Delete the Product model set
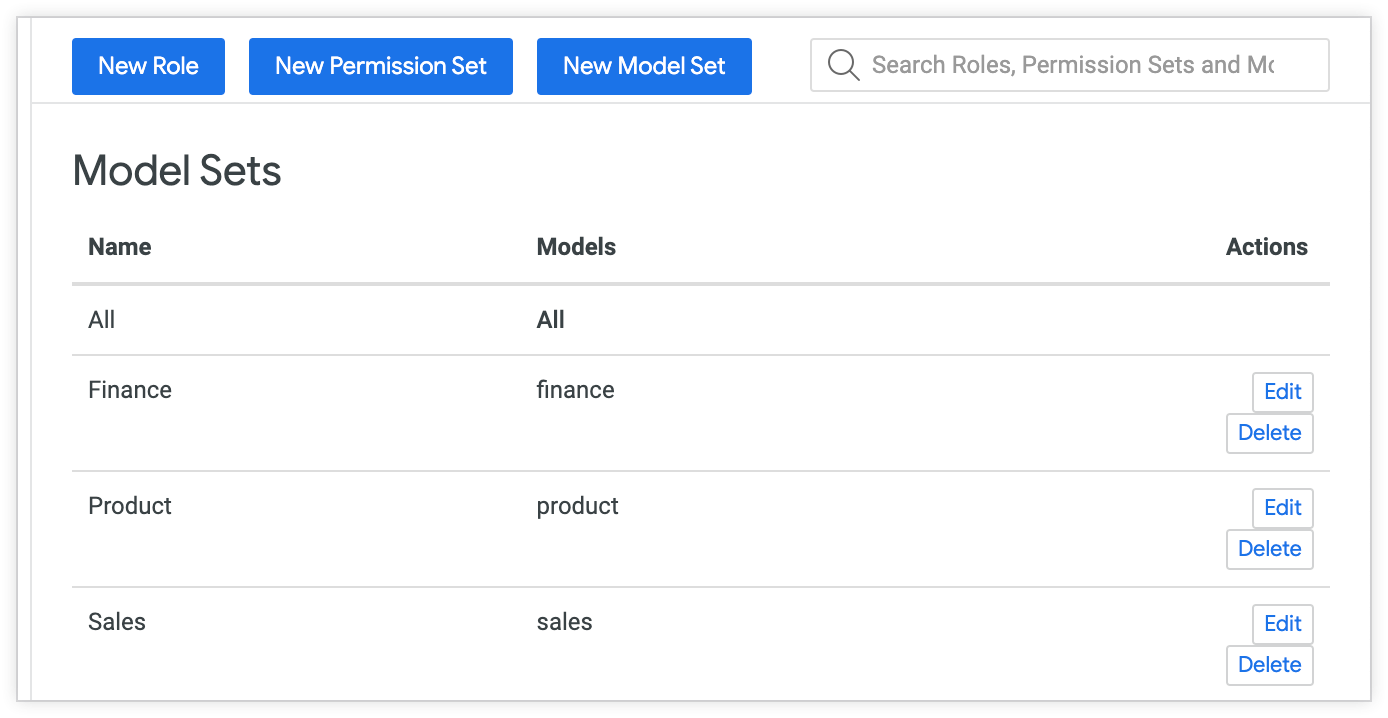This screenshot has width=1388, height=718. pyautogui.click(x=1269, y=549)
